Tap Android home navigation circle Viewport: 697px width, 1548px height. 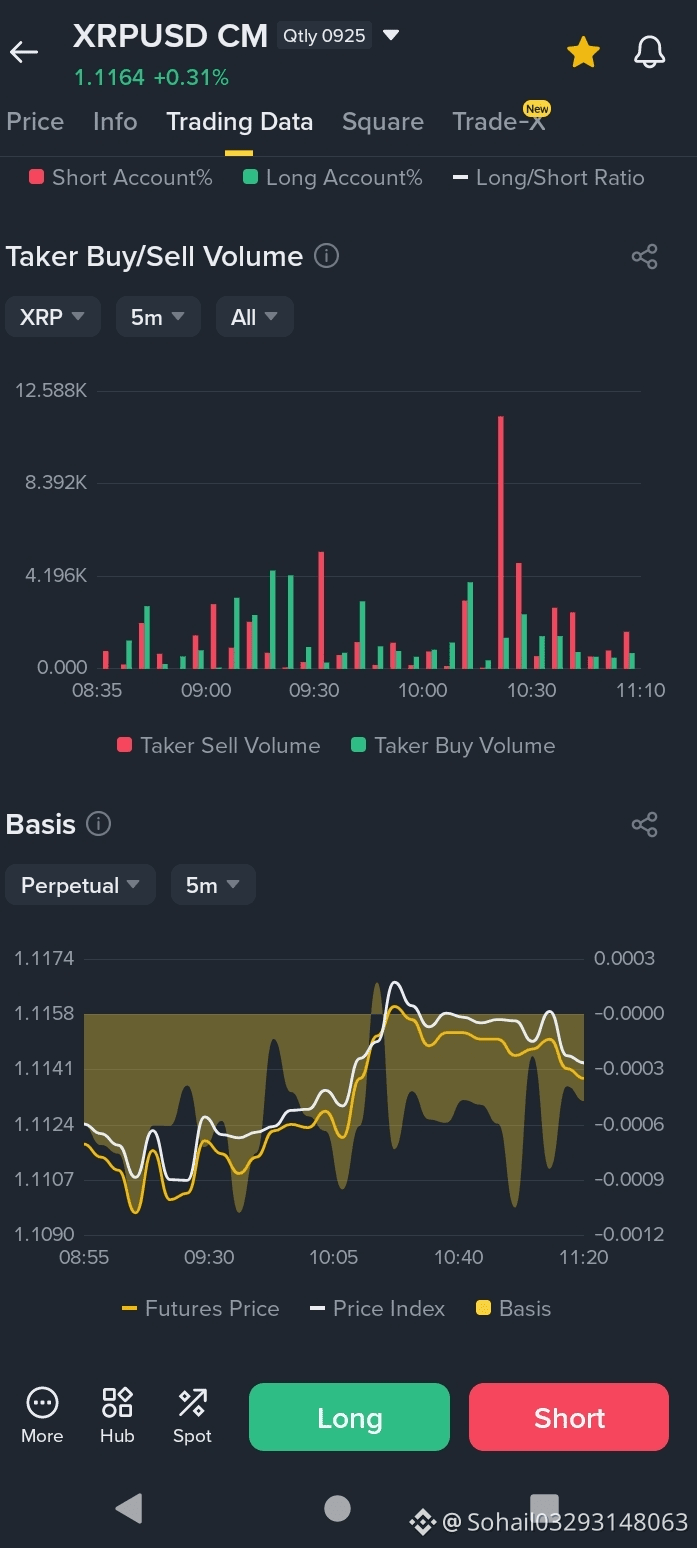[338, 1508]
